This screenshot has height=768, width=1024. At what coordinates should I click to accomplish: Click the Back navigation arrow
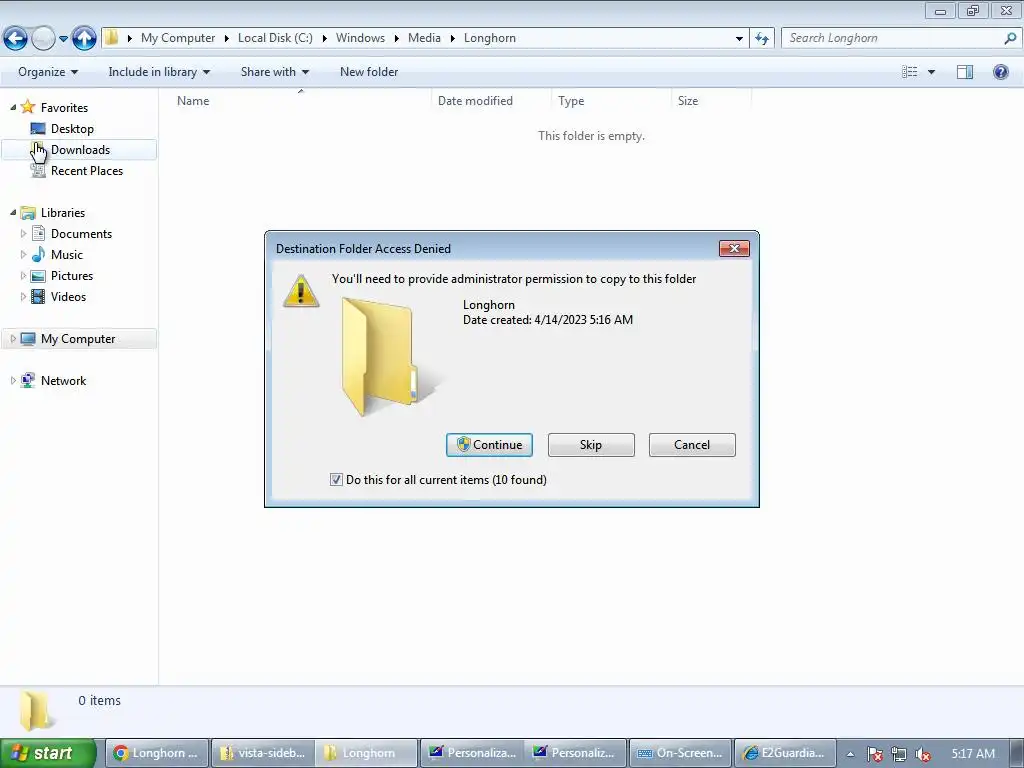click(x=16, y=39)
